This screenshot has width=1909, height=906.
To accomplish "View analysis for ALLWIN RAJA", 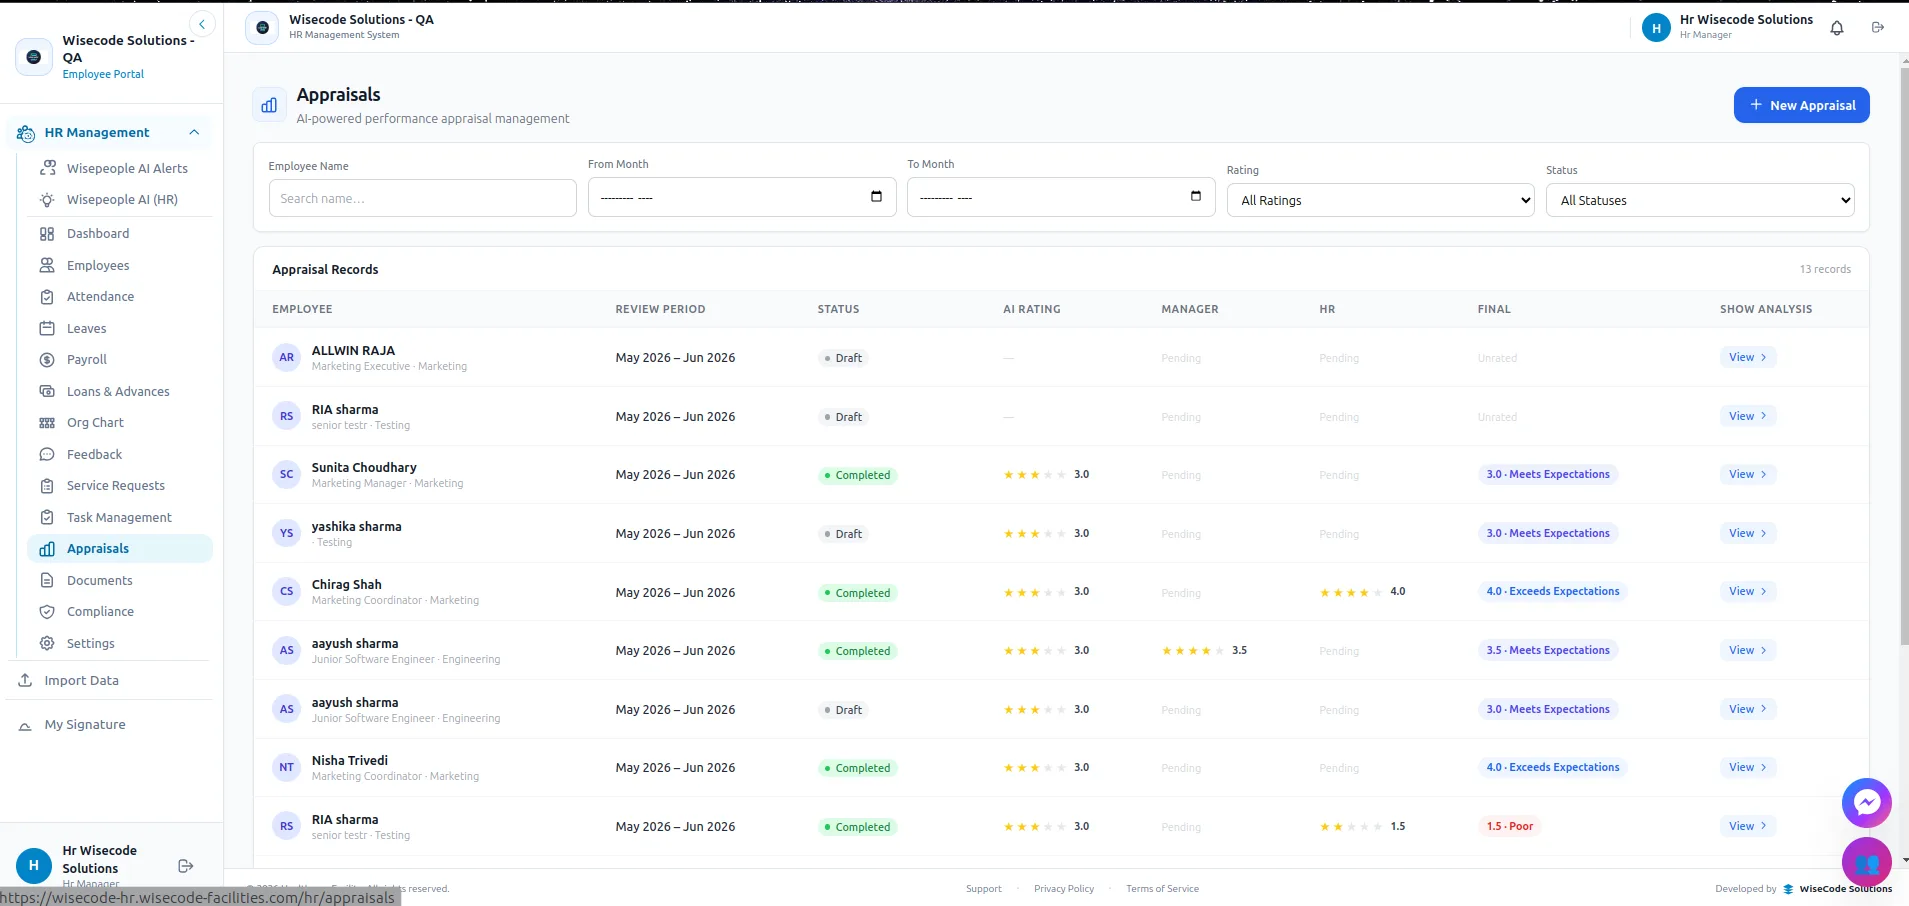I will (1748, 357).
